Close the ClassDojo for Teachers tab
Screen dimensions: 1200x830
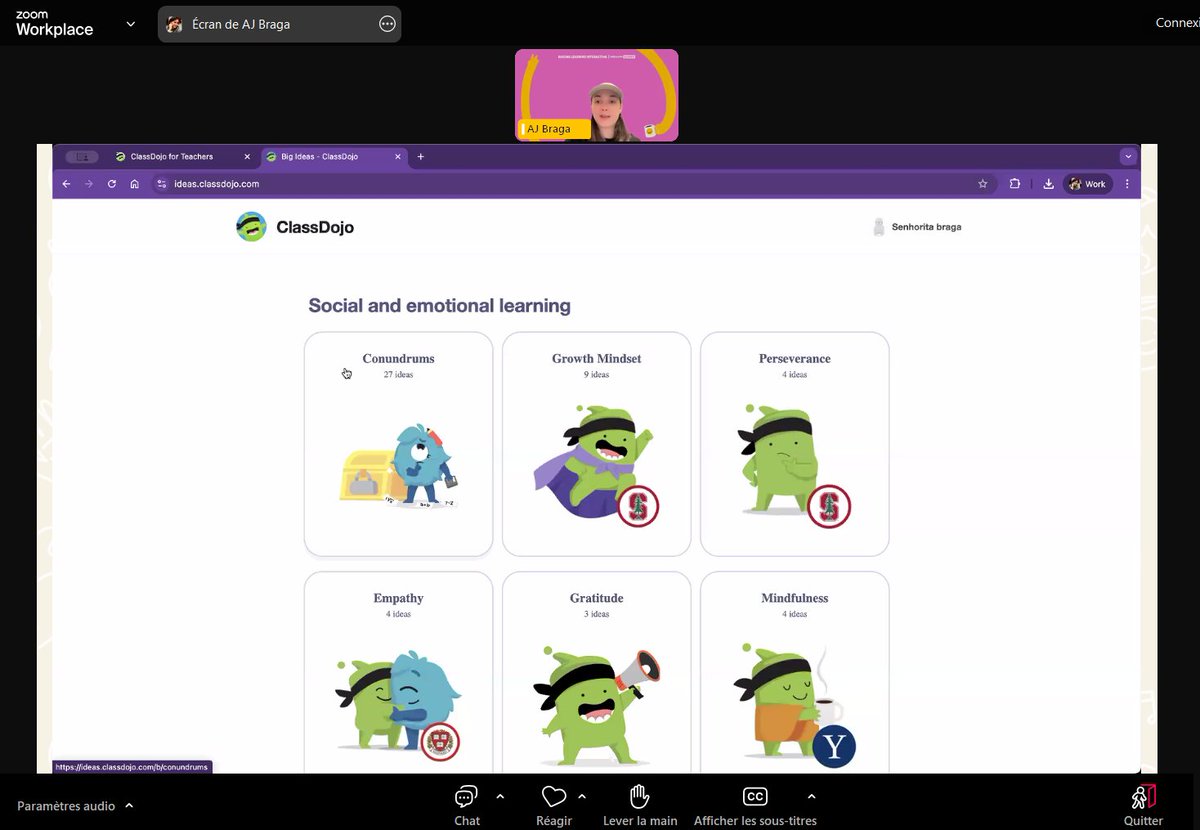tap(247, 157)
